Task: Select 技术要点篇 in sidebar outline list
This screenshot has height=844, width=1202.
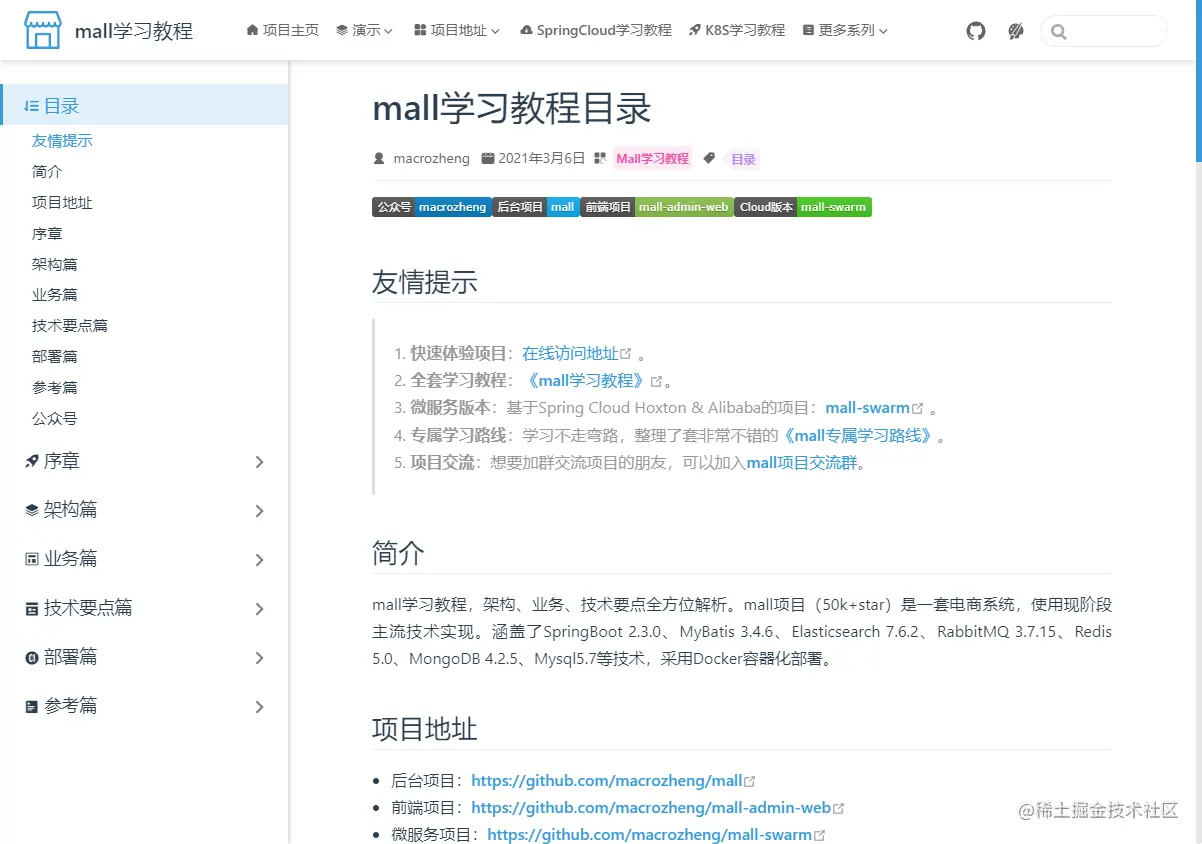Action: click(70, 326)
